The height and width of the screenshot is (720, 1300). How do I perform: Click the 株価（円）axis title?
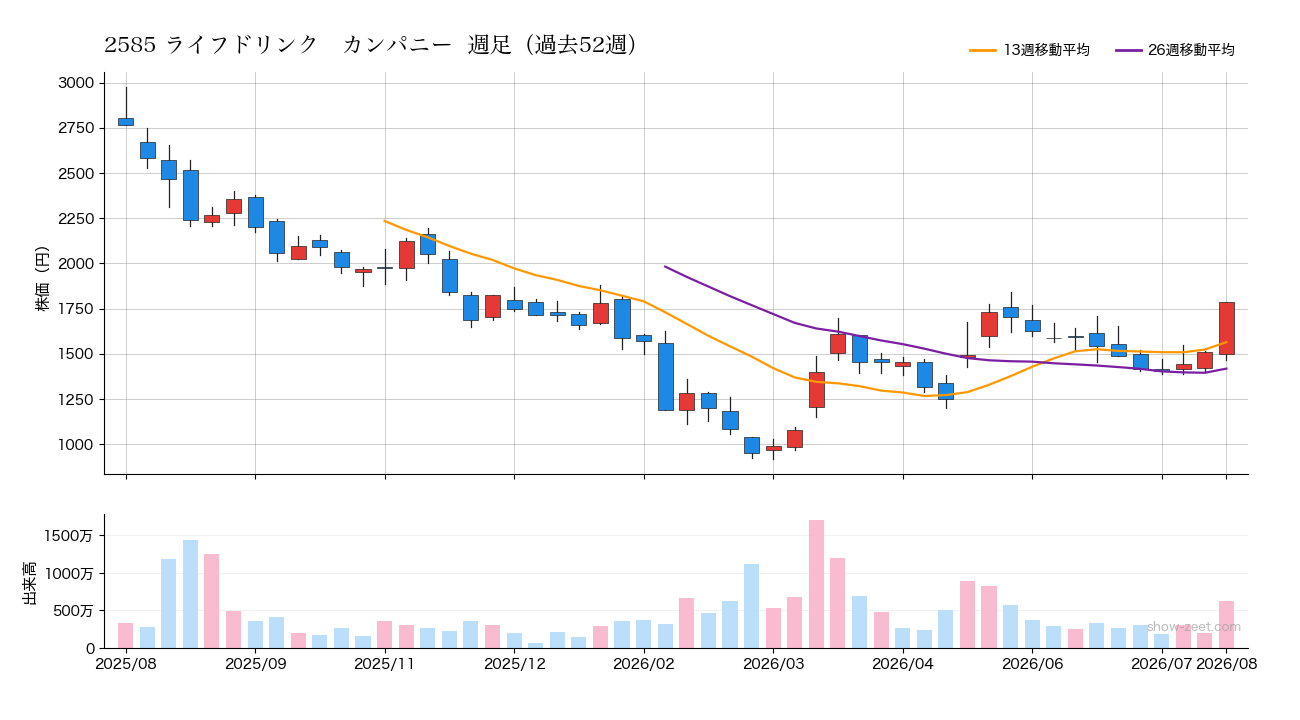coord(43,273)
